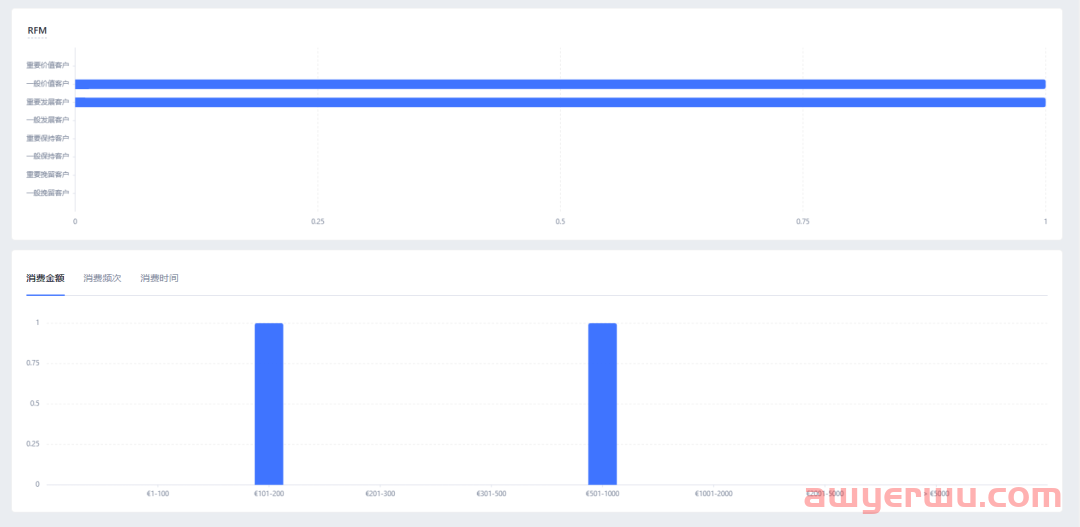Select the €501-1000 blue column
The height and width of the screenshot is (527, 1080).
(602, 403)
